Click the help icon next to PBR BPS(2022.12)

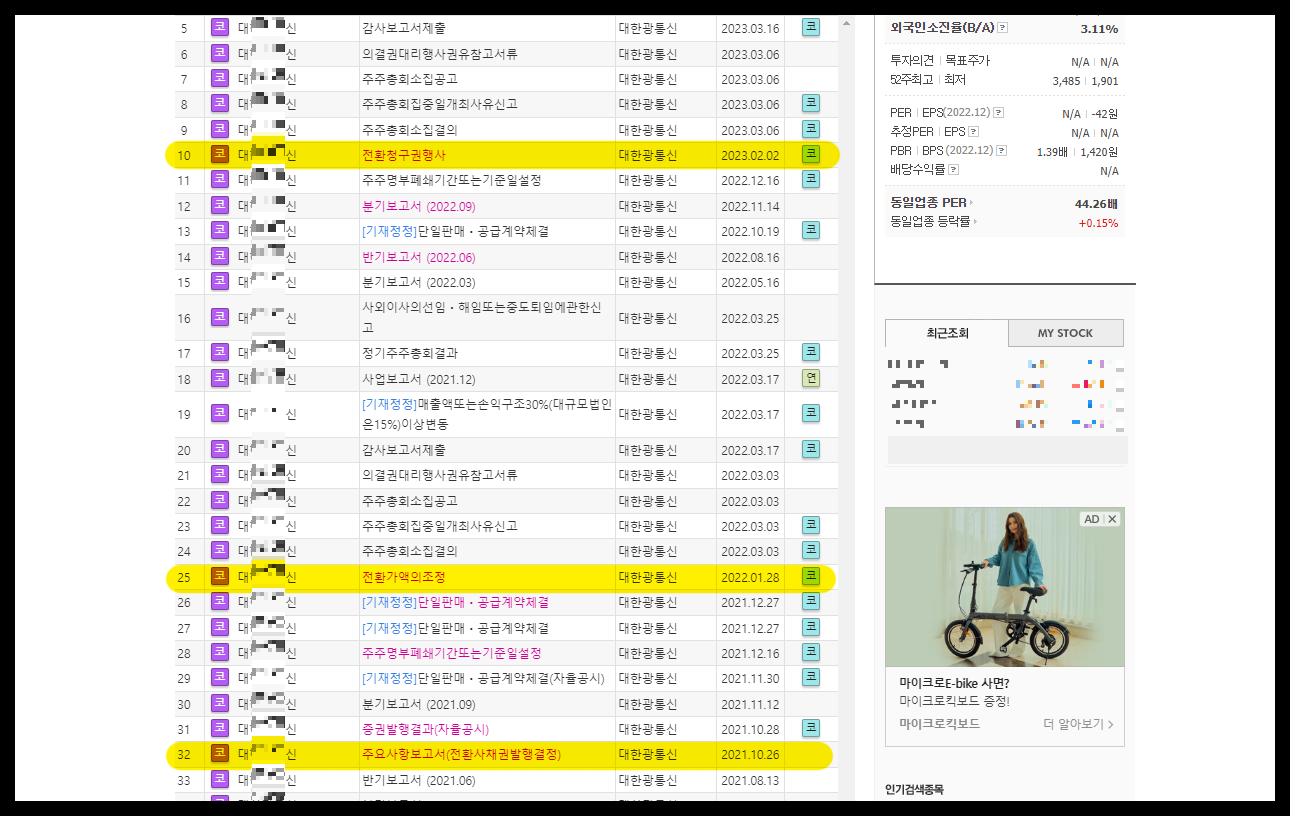[1002, 151]
